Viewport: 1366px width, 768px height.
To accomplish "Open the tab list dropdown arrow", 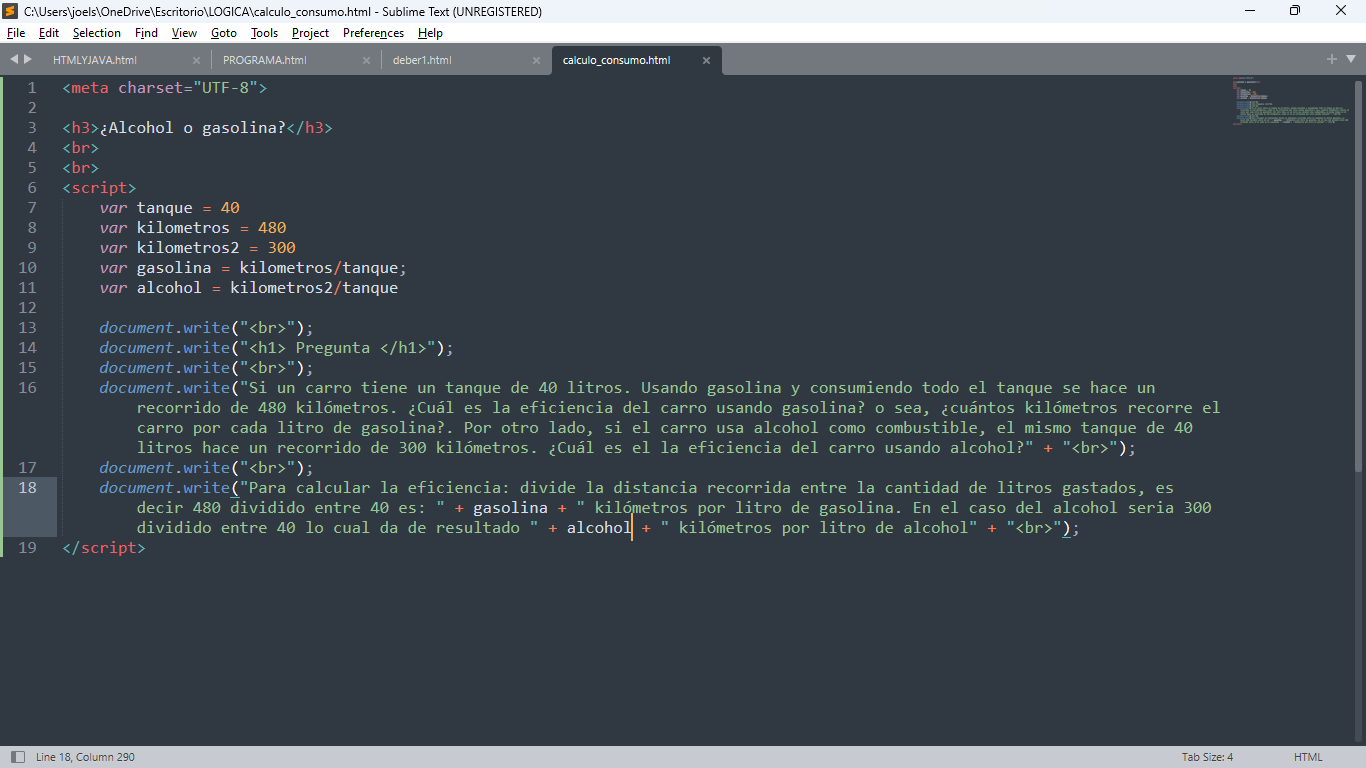I will tap(1349, 60).
